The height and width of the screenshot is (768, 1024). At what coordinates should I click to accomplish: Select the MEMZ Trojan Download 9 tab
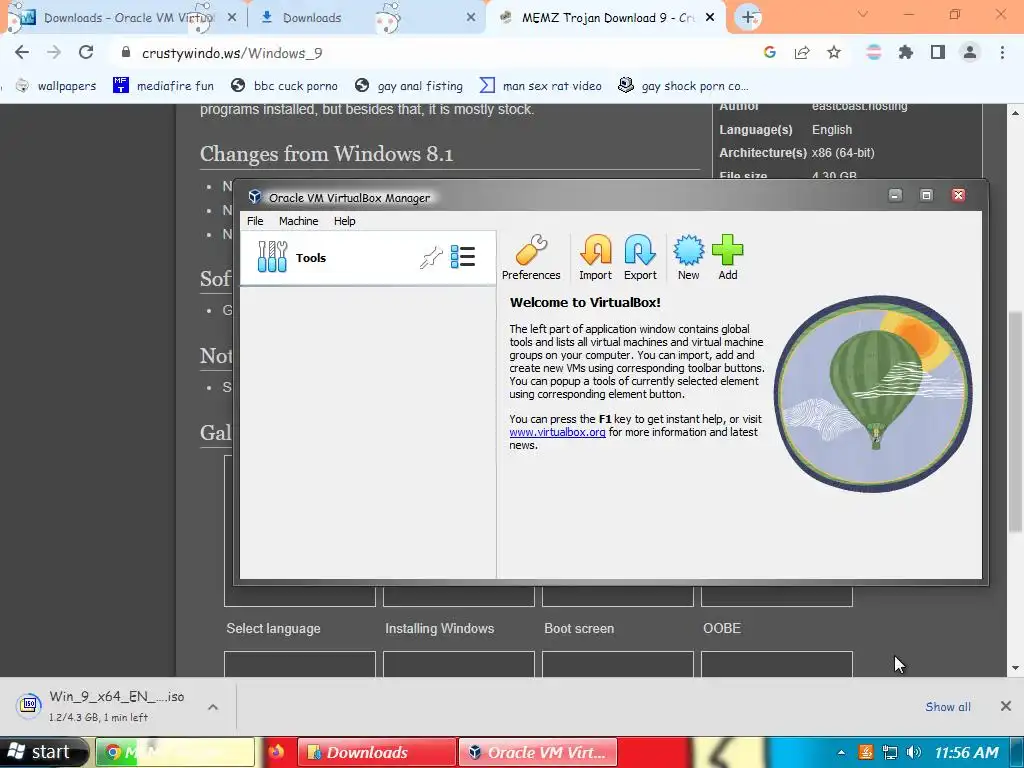pos(598,18)
